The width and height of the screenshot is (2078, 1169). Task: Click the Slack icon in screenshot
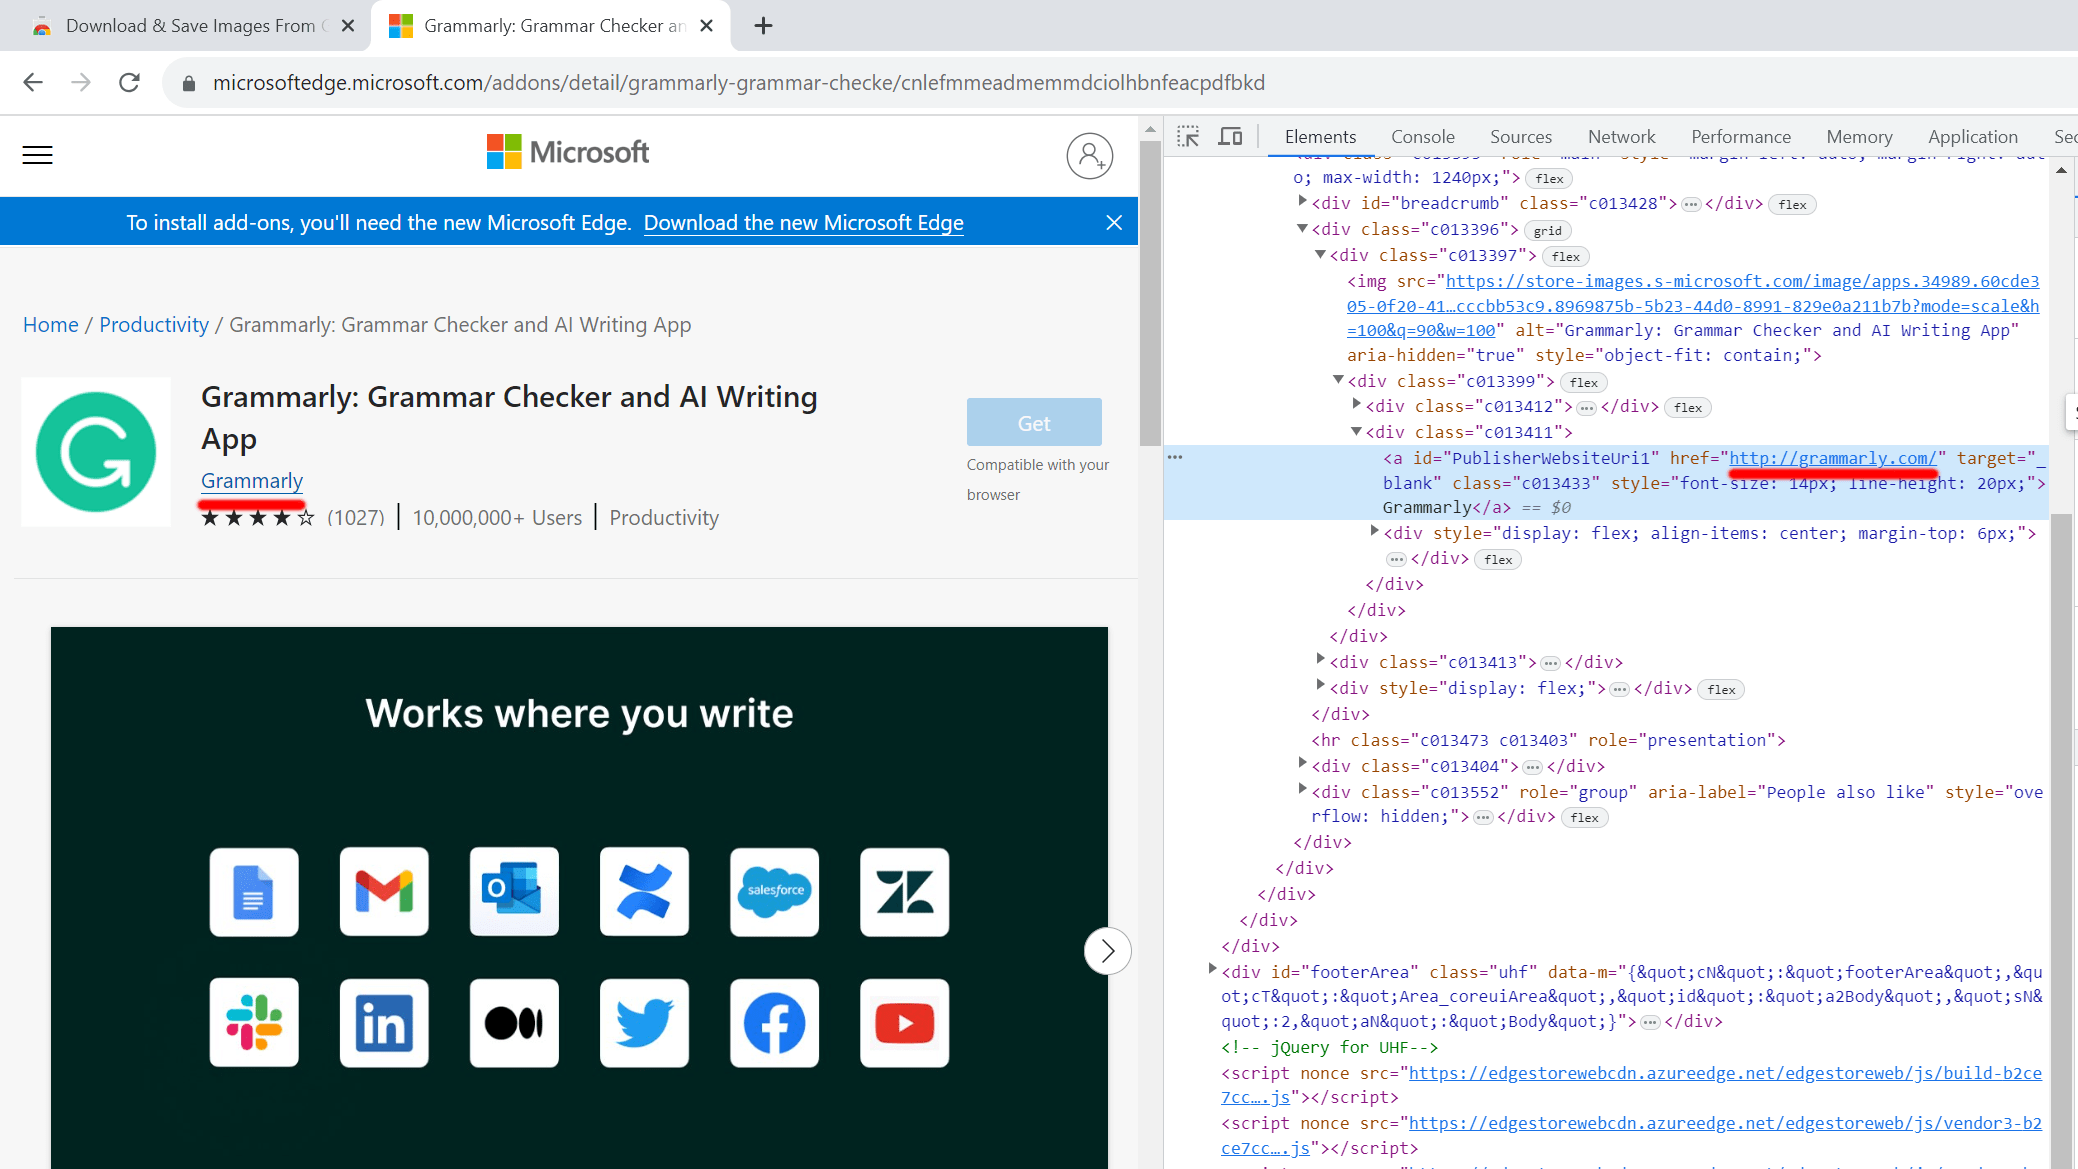254,1023
